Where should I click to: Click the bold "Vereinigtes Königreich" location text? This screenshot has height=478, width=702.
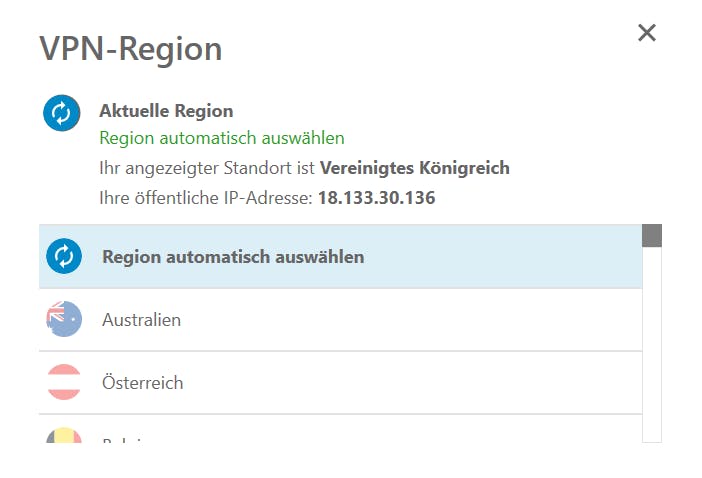pyautogui.click(x=415, y=168)
